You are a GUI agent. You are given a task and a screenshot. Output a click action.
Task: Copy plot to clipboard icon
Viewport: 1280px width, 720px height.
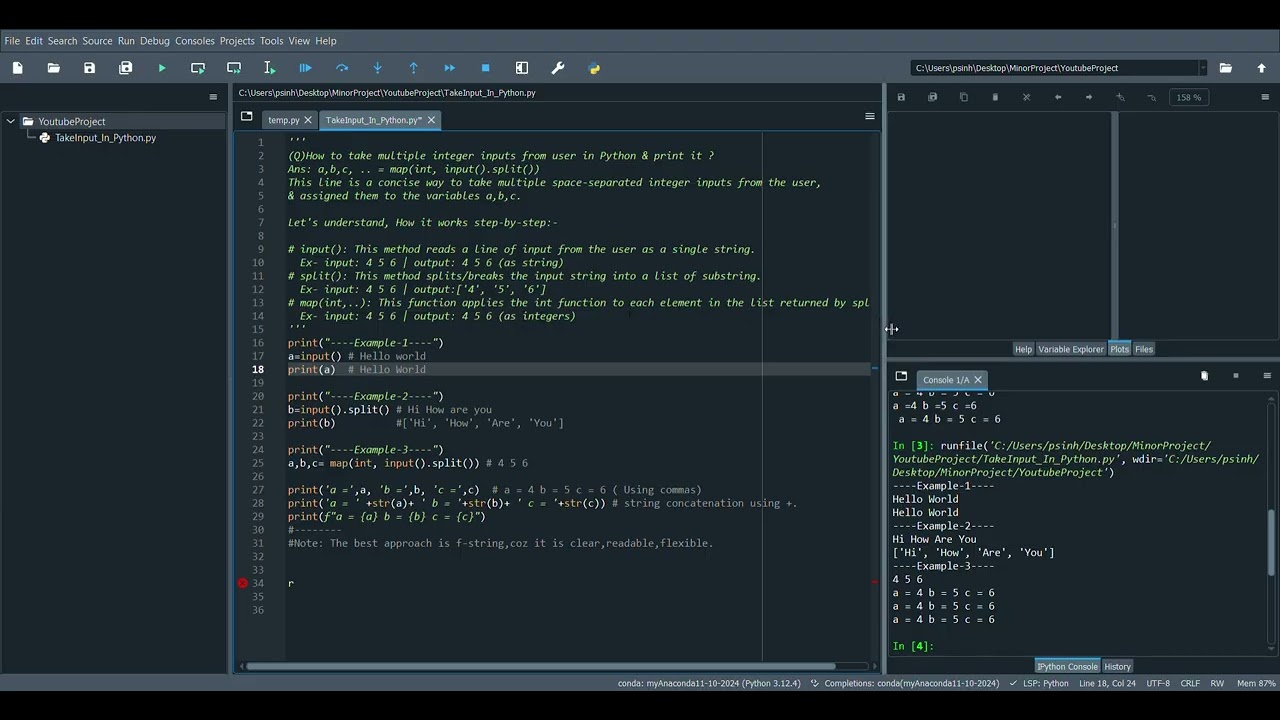(x=964, y=97)
